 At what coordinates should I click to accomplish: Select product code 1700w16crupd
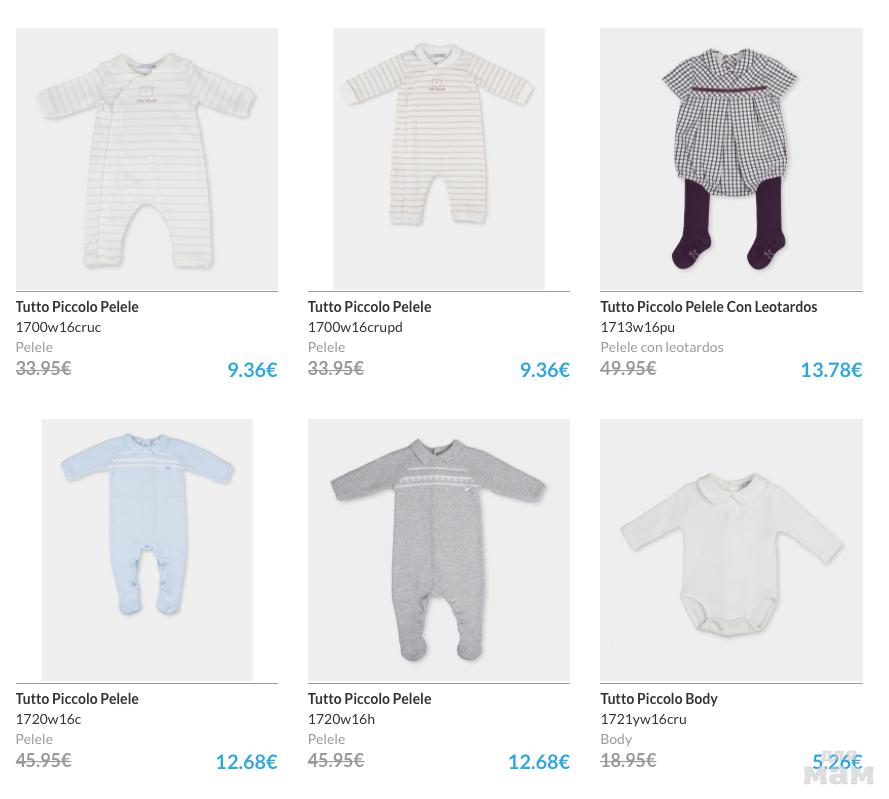(x=355, y=327)
